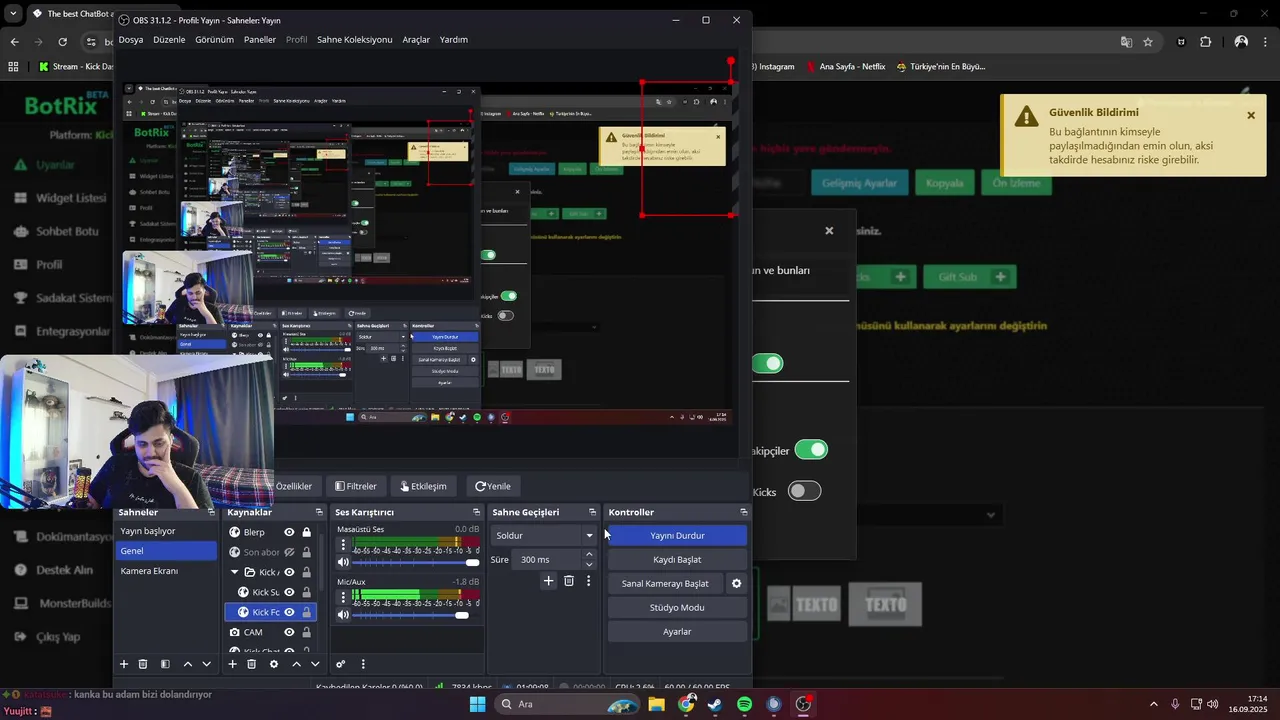
Task: Open OBS settings via Ayarlar button
Action: (677, 632)
